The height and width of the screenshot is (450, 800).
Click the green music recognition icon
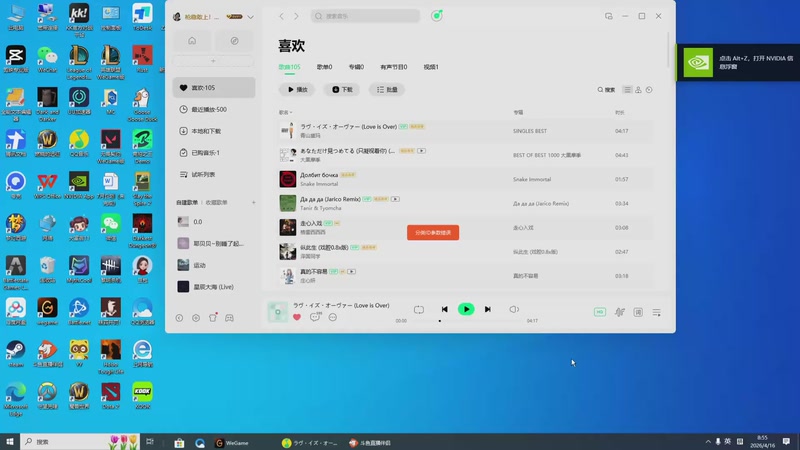click(437, 16)
